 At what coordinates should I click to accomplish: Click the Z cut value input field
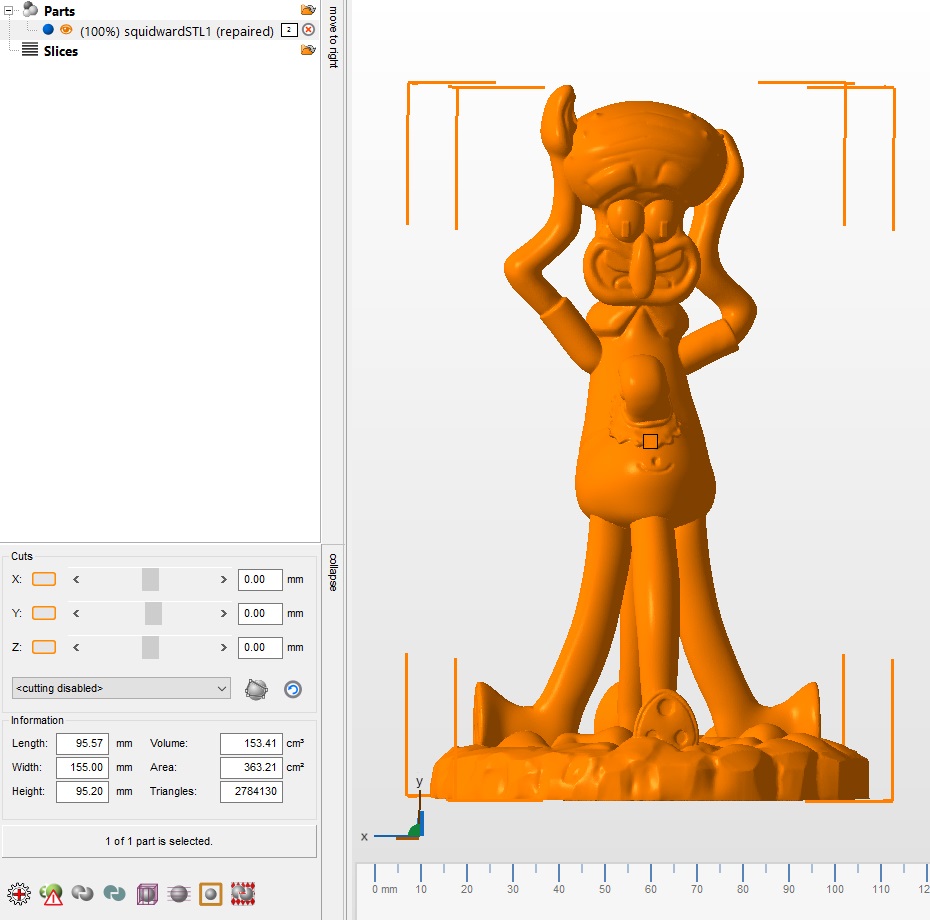(259, 647)
